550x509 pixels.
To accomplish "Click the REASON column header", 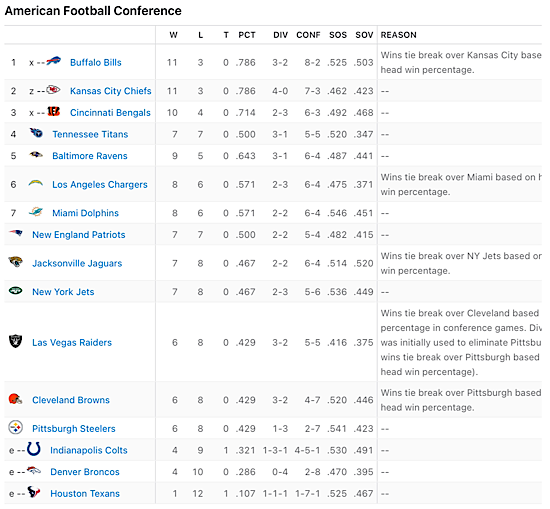I will 398,35.
